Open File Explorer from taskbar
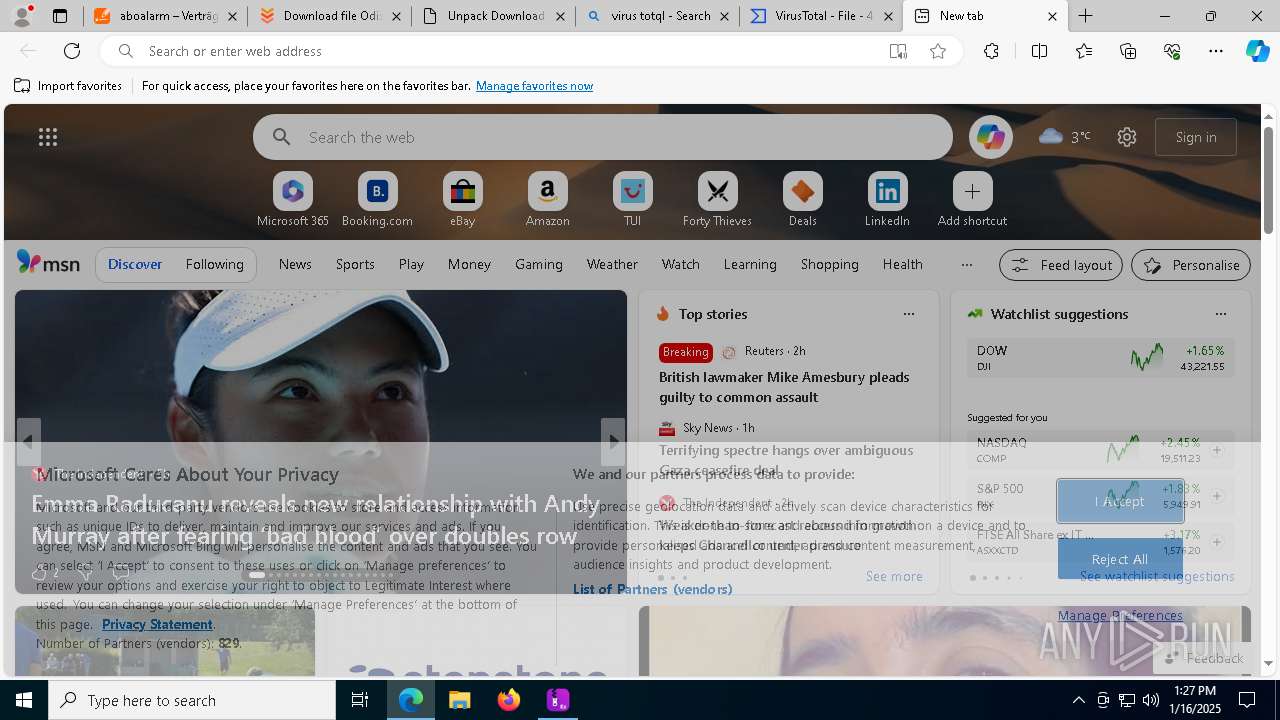The width and height of the screenshot is (1280, 720). tap(459, 700)
